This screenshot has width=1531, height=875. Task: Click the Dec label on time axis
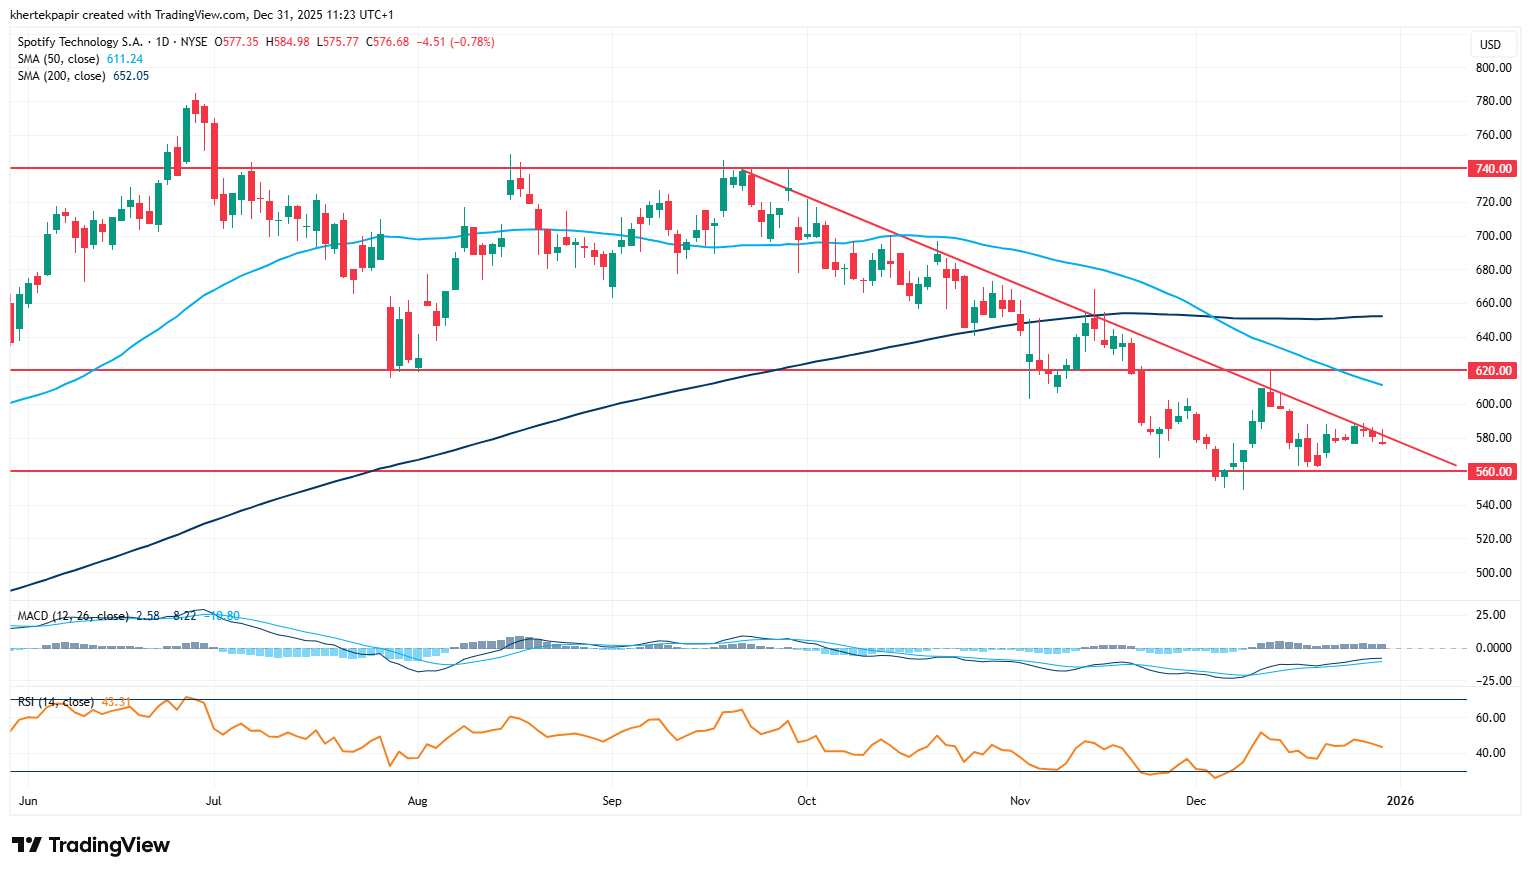tap(1195, 801)
